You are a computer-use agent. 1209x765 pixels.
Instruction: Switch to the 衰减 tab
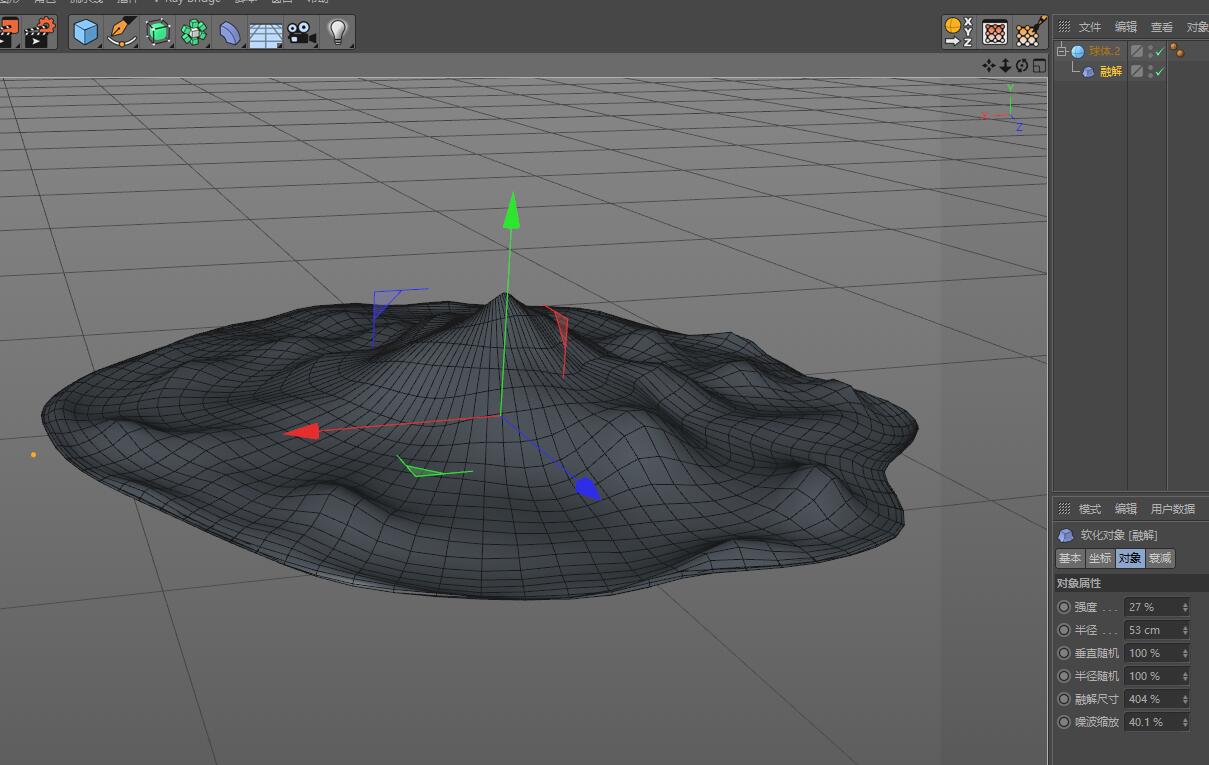[1160, 559]
